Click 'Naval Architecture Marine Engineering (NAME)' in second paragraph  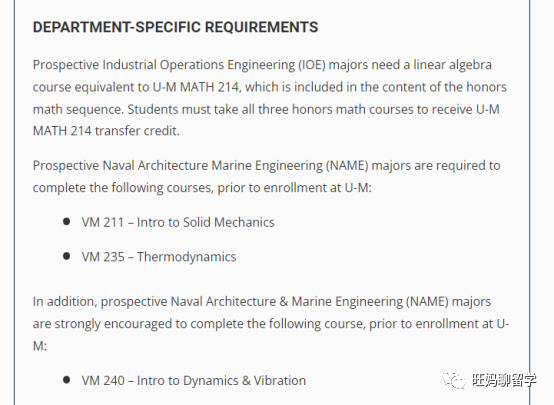tap(236, 166)
